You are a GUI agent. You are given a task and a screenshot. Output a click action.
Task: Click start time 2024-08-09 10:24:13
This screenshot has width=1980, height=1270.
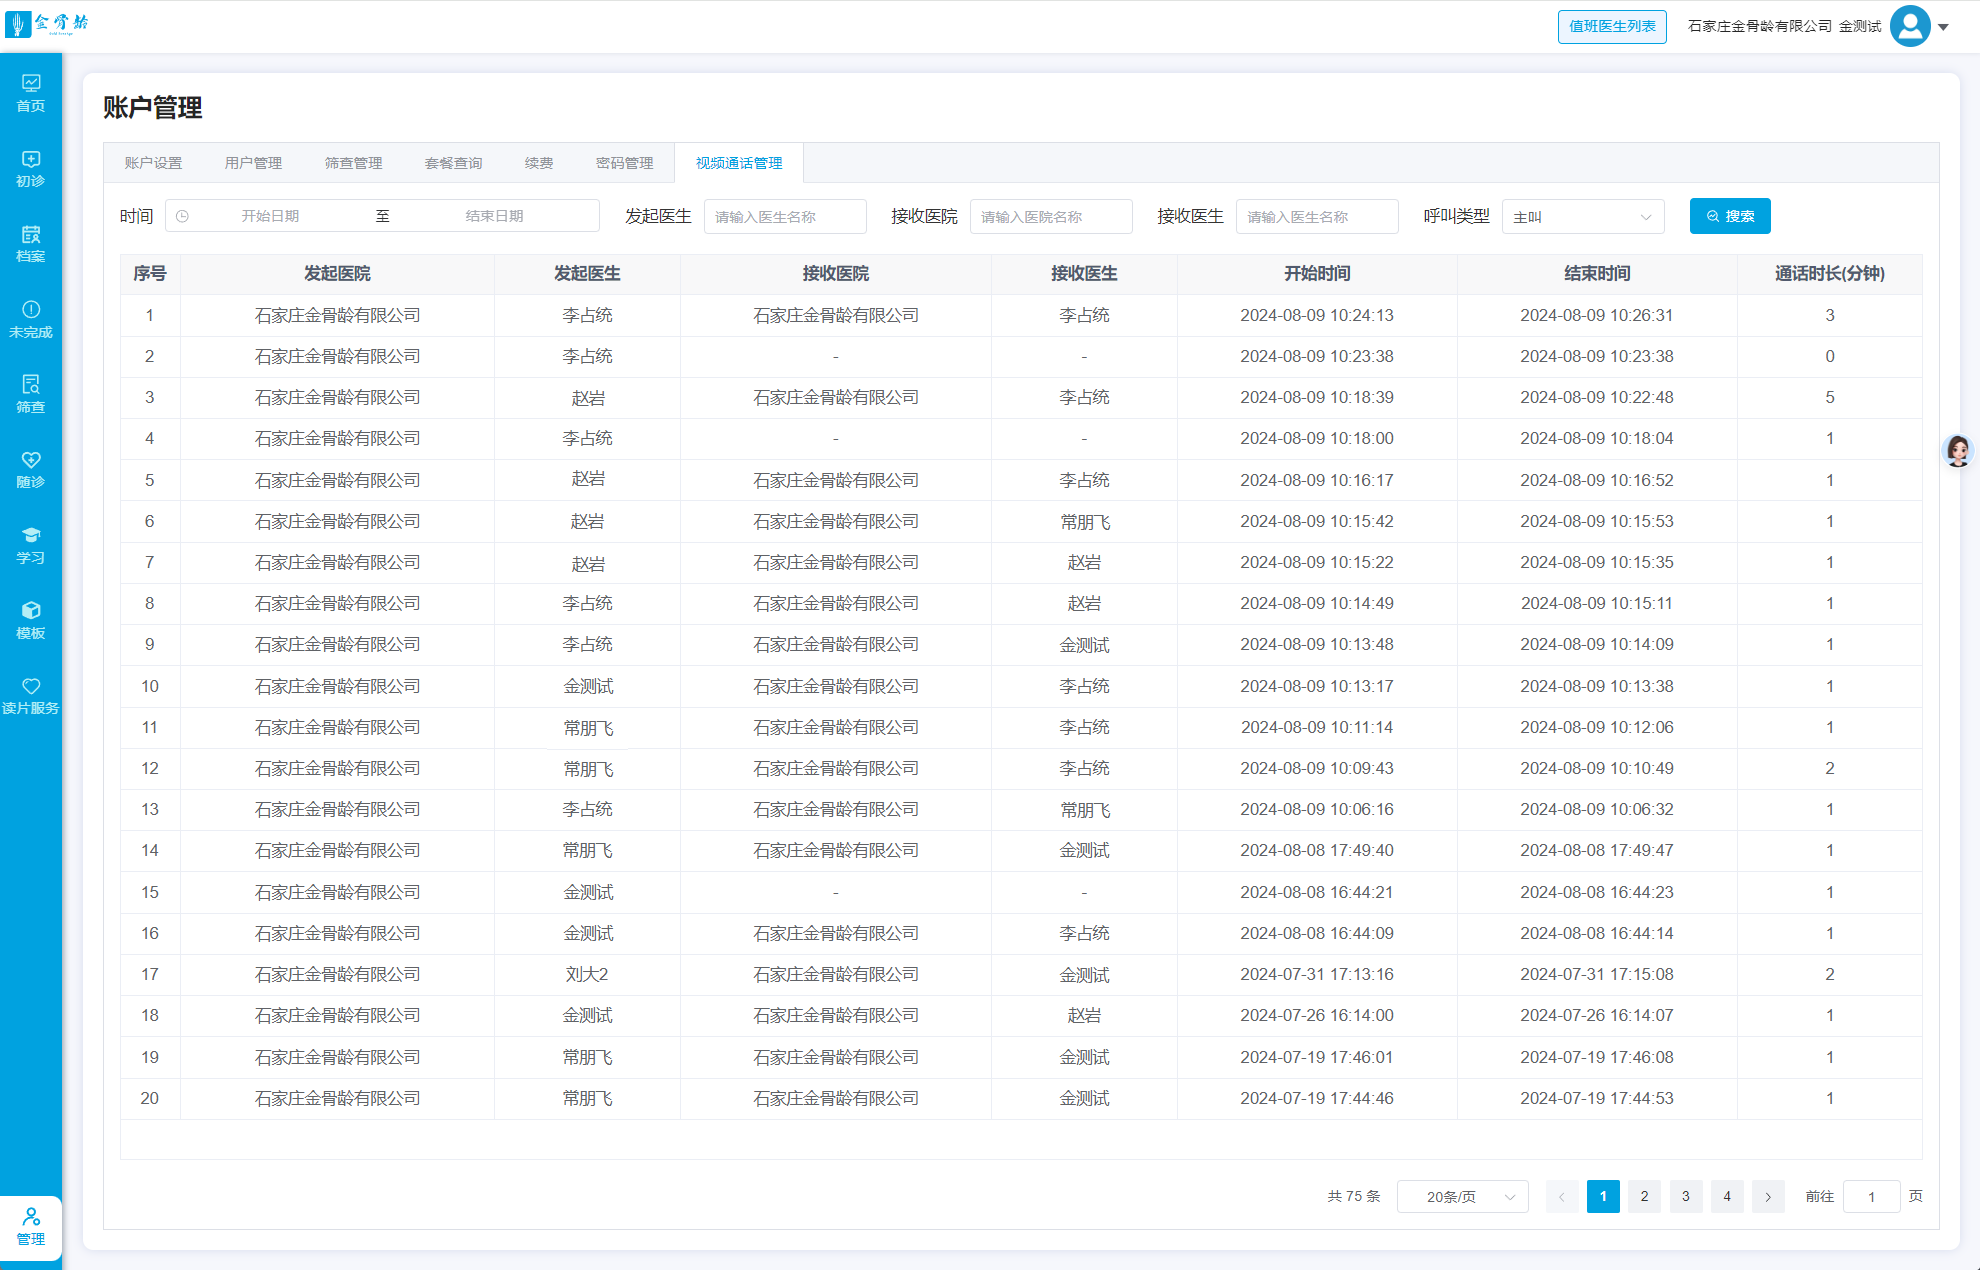click(x=1317, y=316)
